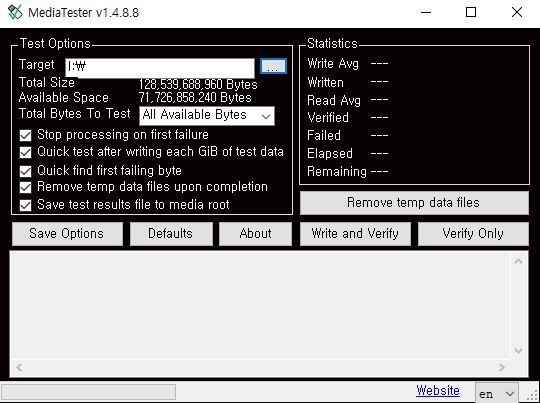The width and height of the screenshot is (540, 403).
Task: Toggle Save test results file to media root
Action: 25,205
